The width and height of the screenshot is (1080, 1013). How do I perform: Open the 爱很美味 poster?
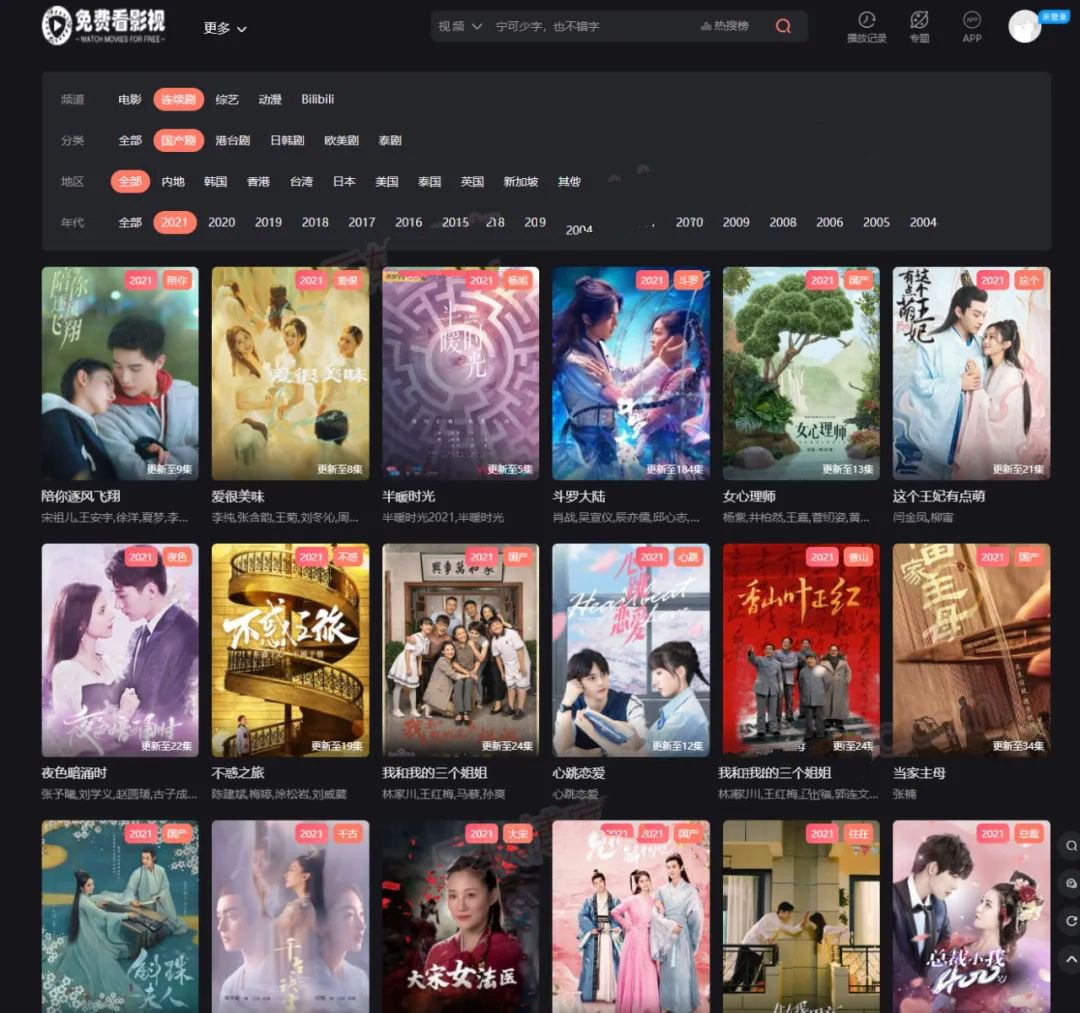coord(290,373)
